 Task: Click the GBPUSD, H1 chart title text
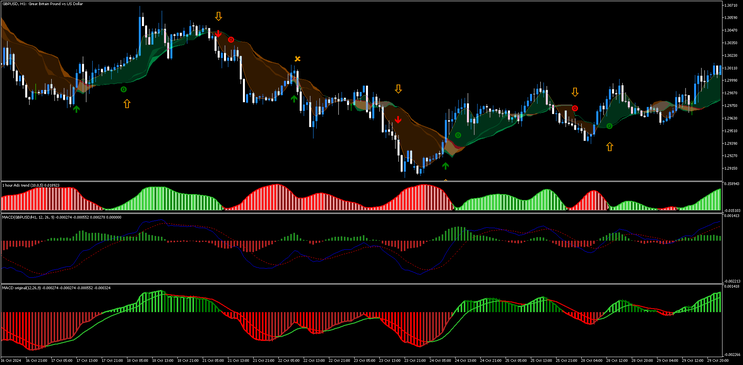44,4
